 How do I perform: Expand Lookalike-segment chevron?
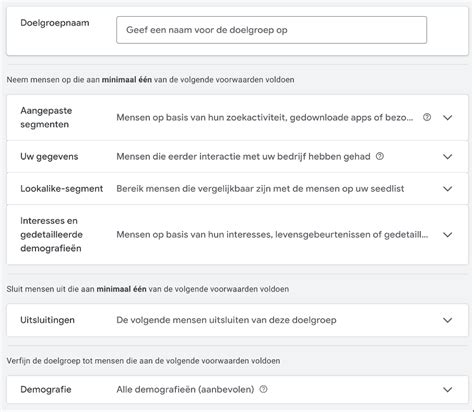coord(448,188)
